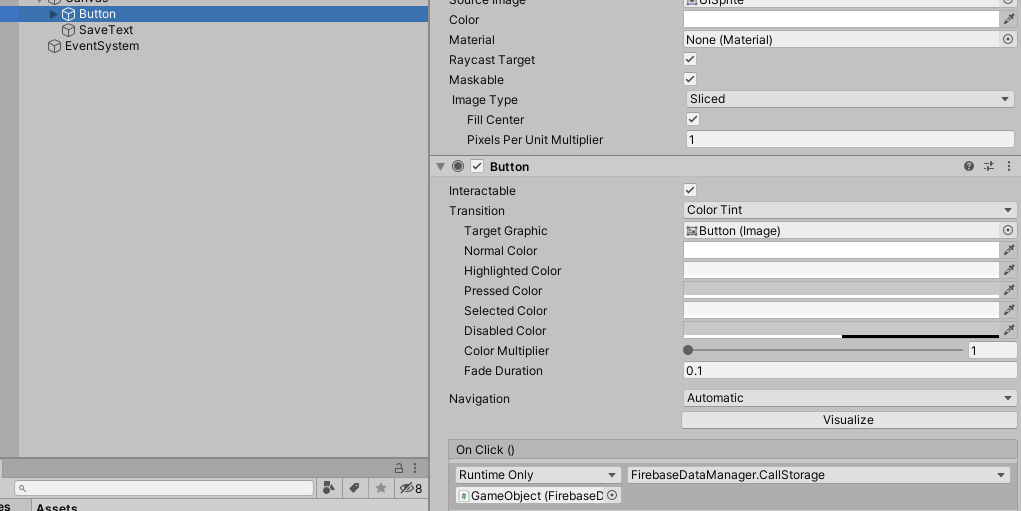The image size is (1021, 511).
Task: Disable the Button component checkbox
Action: (477, 167)
